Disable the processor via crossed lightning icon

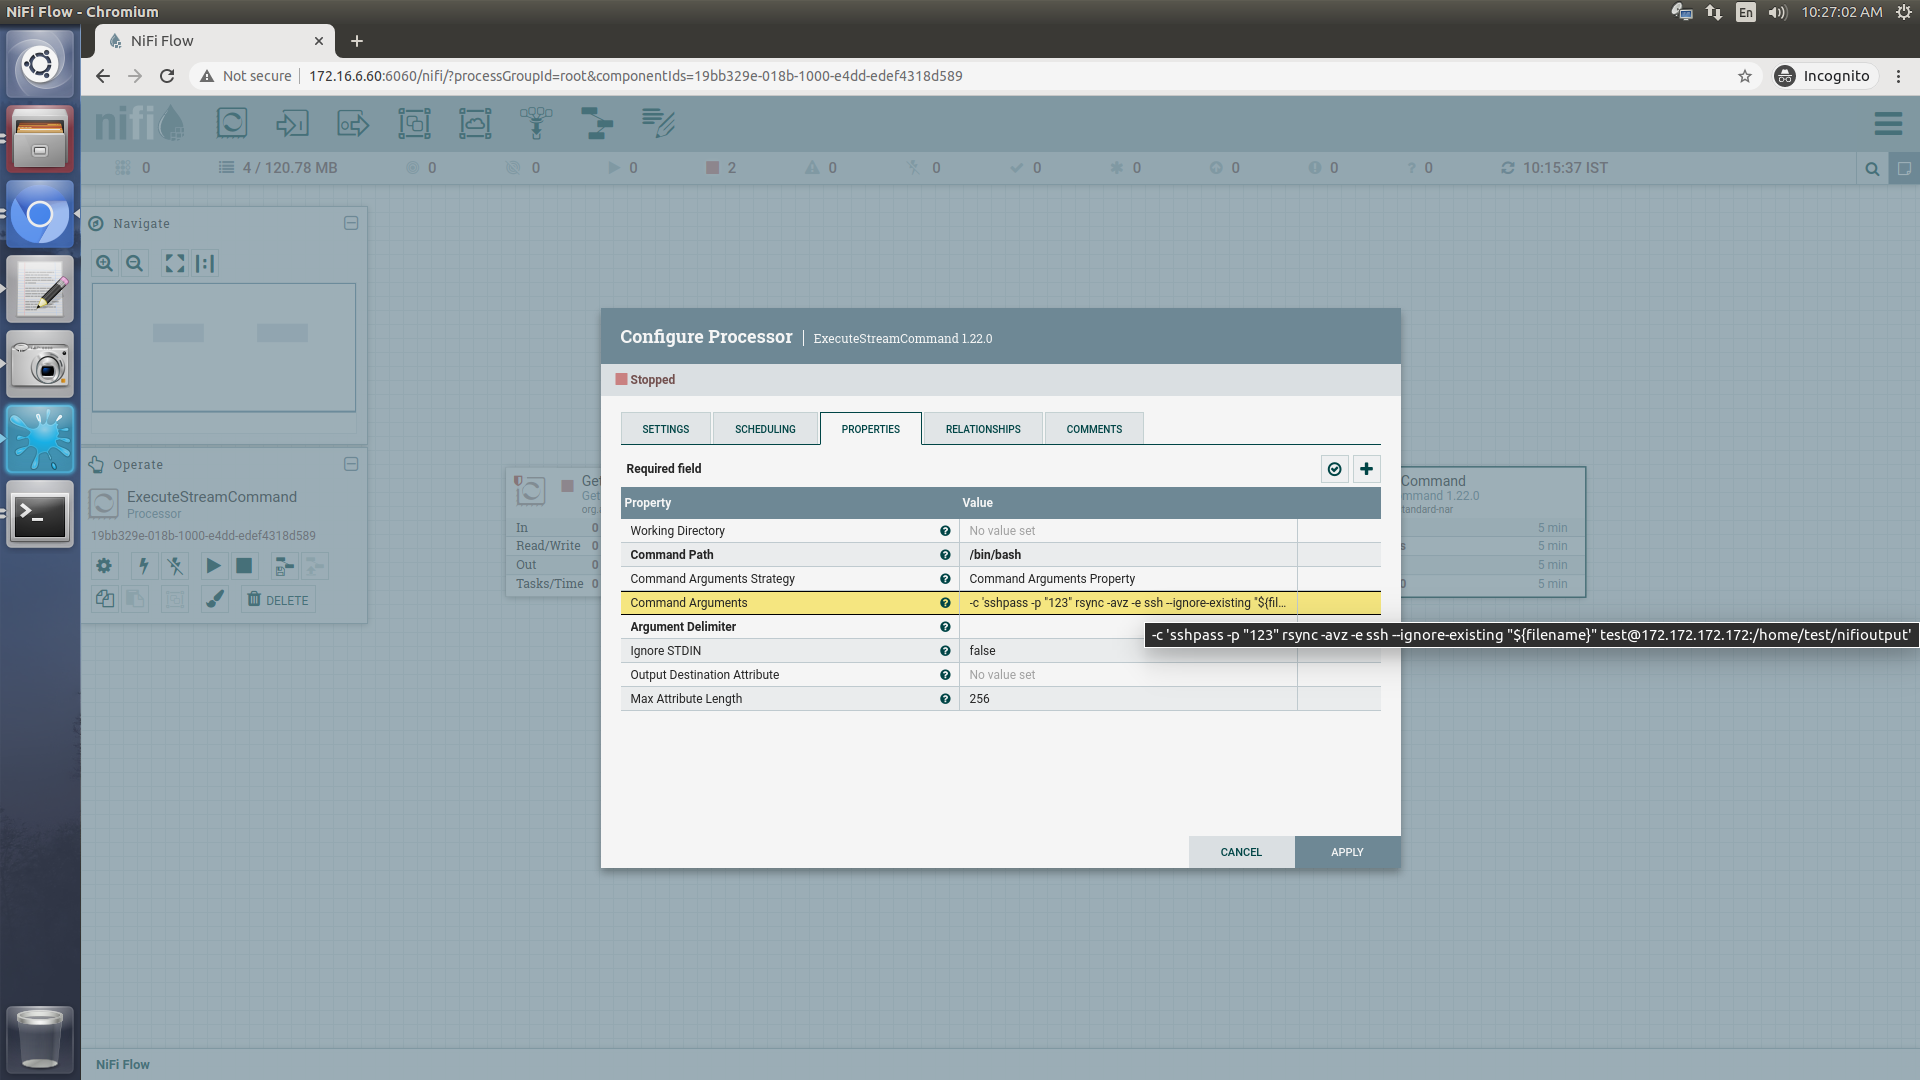[175, 566]
